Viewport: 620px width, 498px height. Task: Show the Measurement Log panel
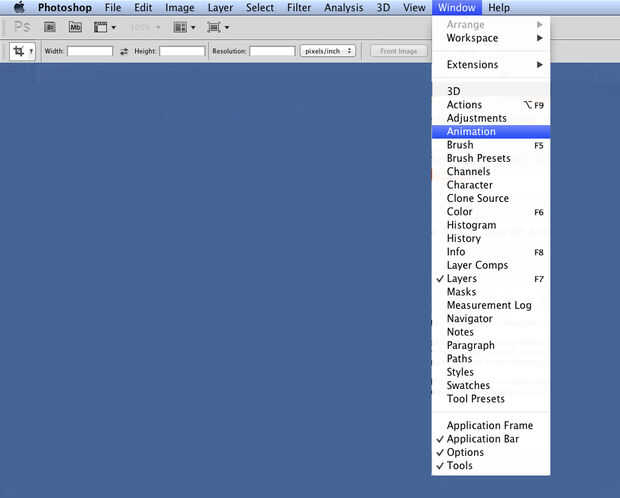tap(491, 305)
